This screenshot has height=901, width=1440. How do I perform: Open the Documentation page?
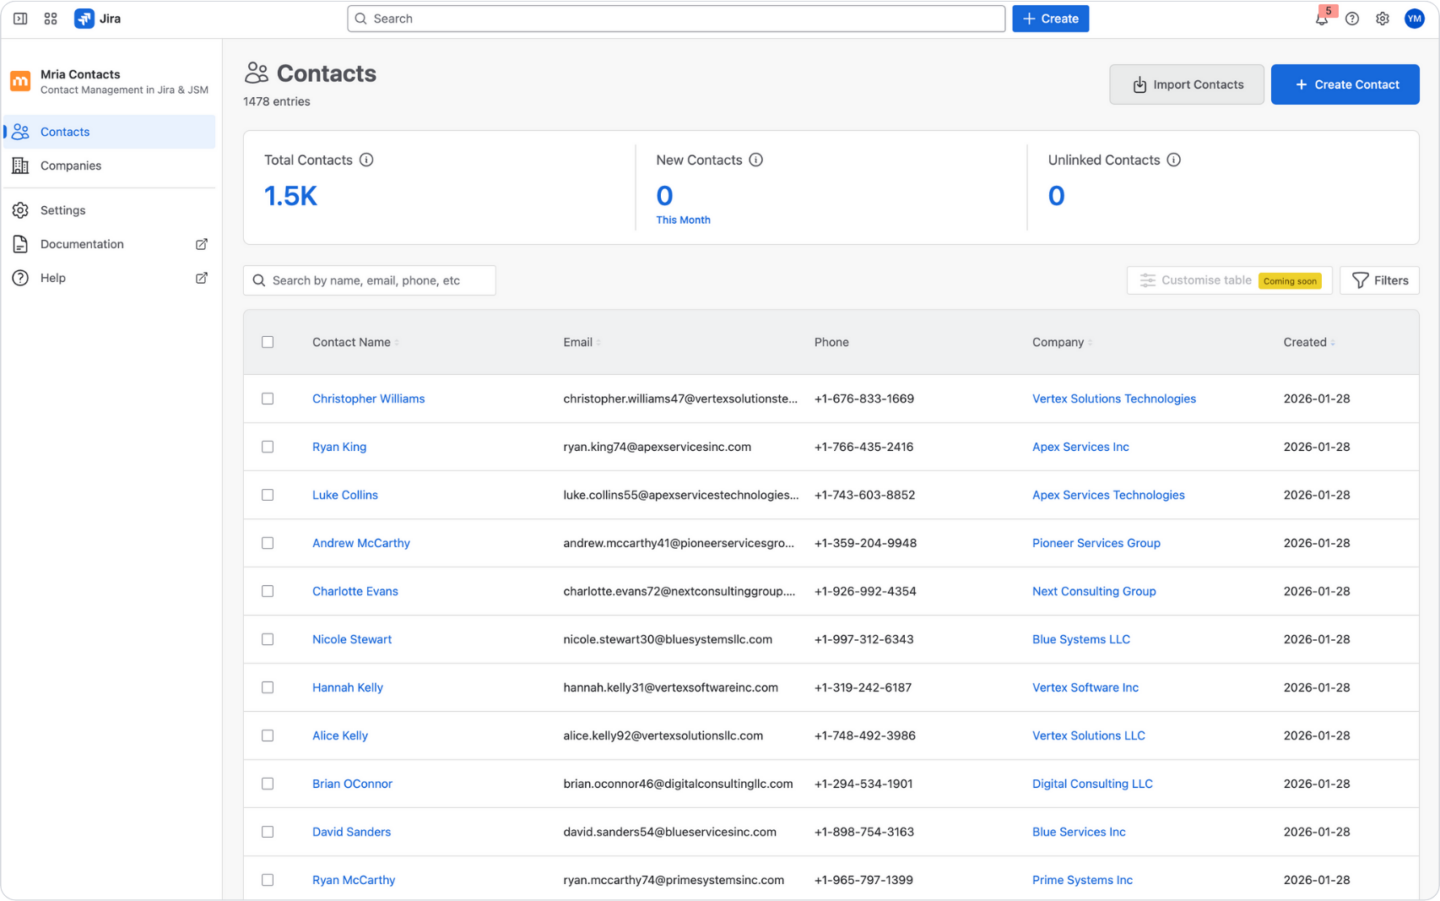coord(81,243)
